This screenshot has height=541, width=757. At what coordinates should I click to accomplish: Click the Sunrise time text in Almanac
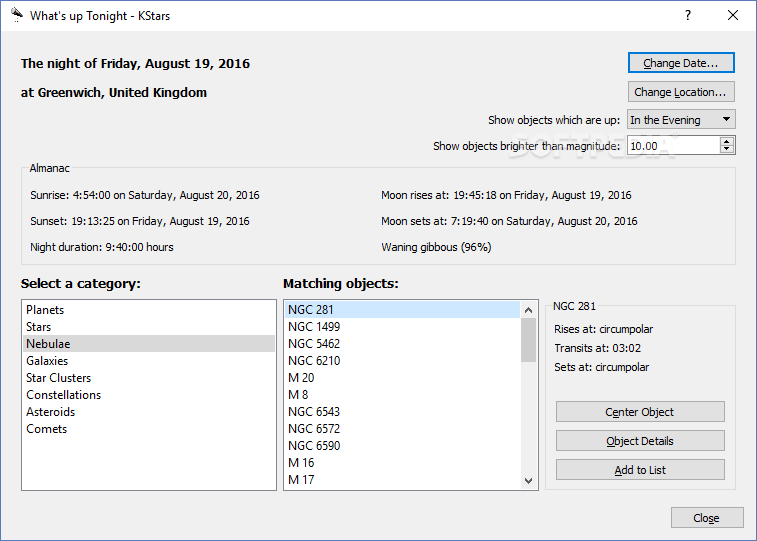click(145, 195)
